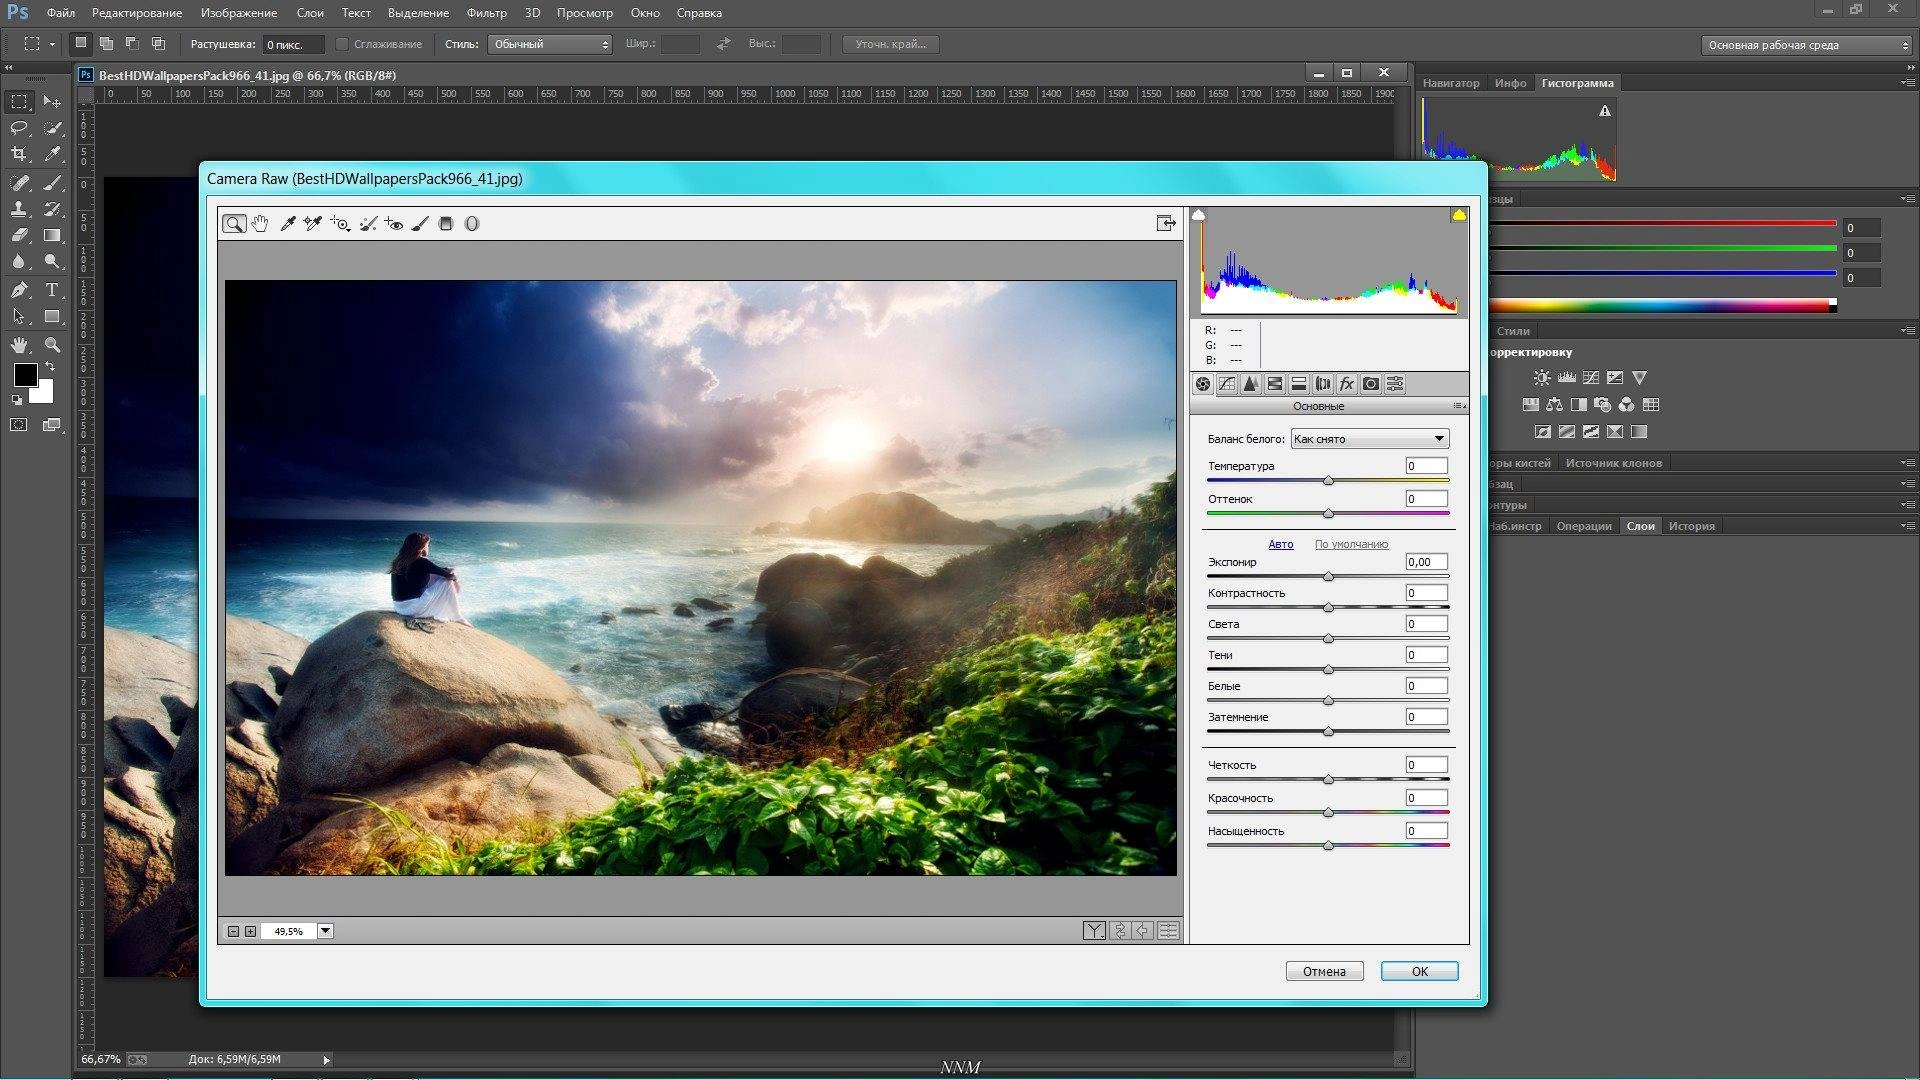Image resolution: width=1920 pixels, height=1080 pixels.
Task: Switch to the История tab
Action: click(x=1691, y=526)
